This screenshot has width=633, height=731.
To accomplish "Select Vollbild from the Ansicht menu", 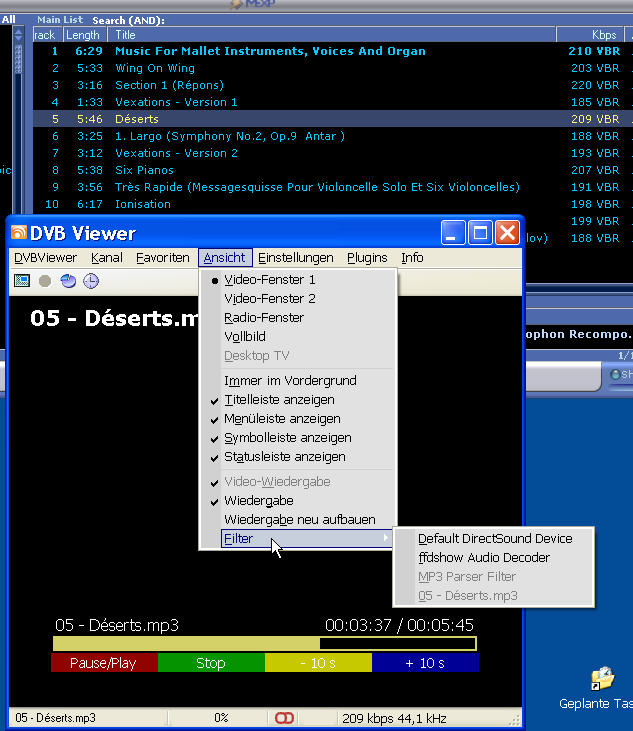I will coord(245,337).
